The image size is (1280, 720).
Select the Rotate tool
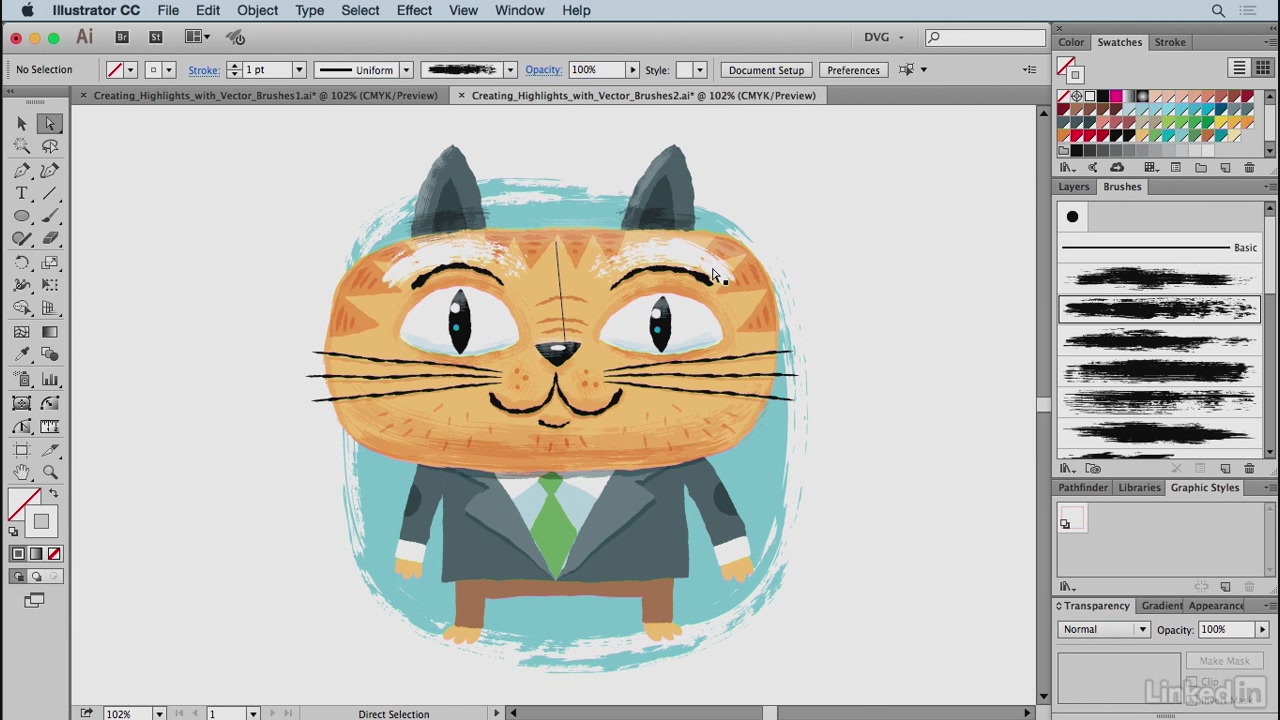22,263
